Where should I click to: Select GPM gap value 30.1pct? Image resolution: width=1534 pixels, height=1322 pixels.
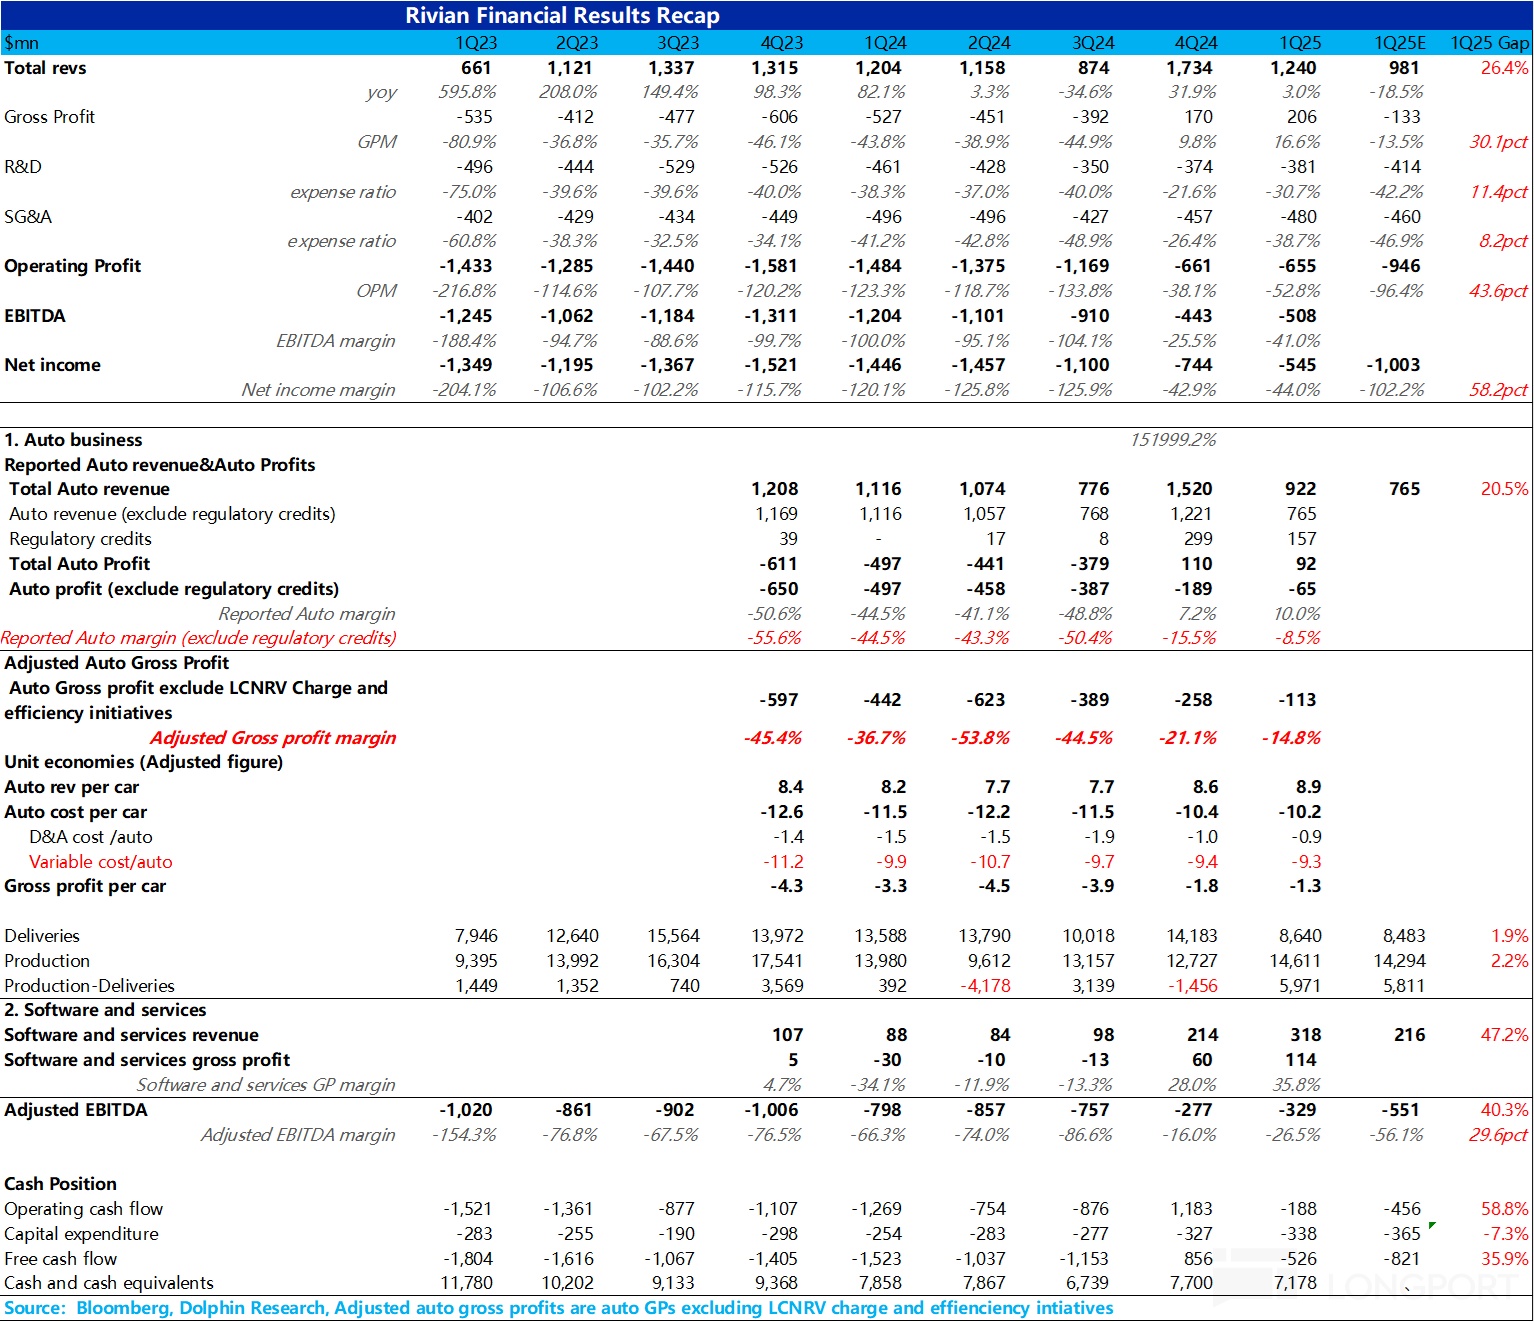pyautogui.click(x=1499, y=142)
